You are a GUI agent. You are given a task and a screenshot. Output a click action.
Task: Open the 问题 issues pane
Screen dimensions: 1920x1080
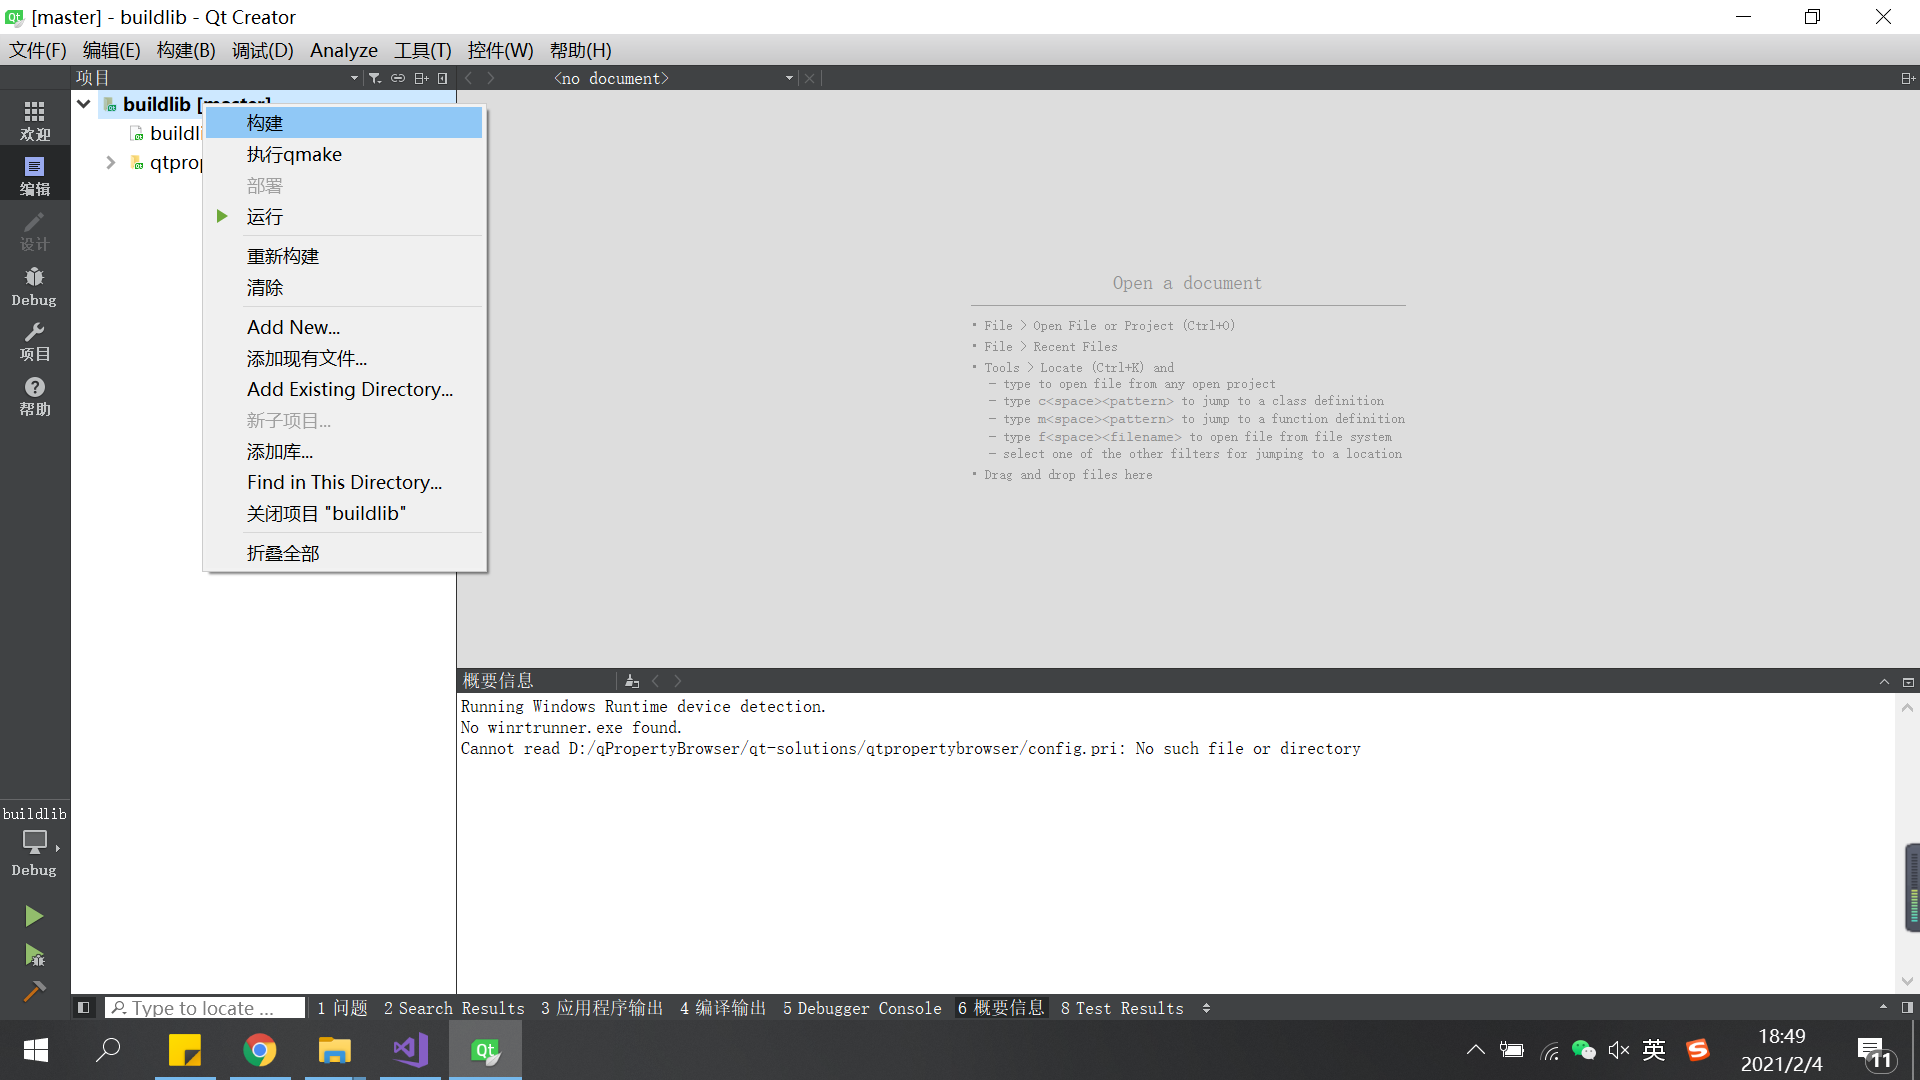(342, 1008)
